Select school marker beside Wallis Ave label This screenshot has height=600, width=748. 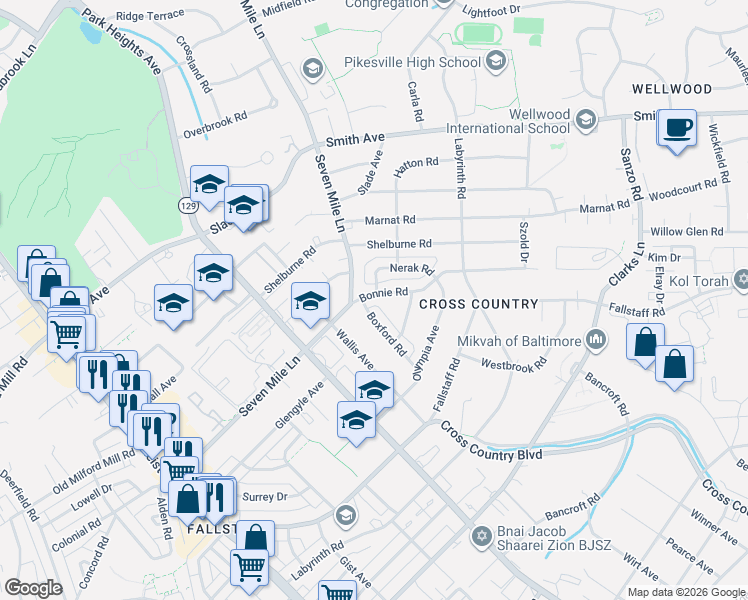pos(374,391)
